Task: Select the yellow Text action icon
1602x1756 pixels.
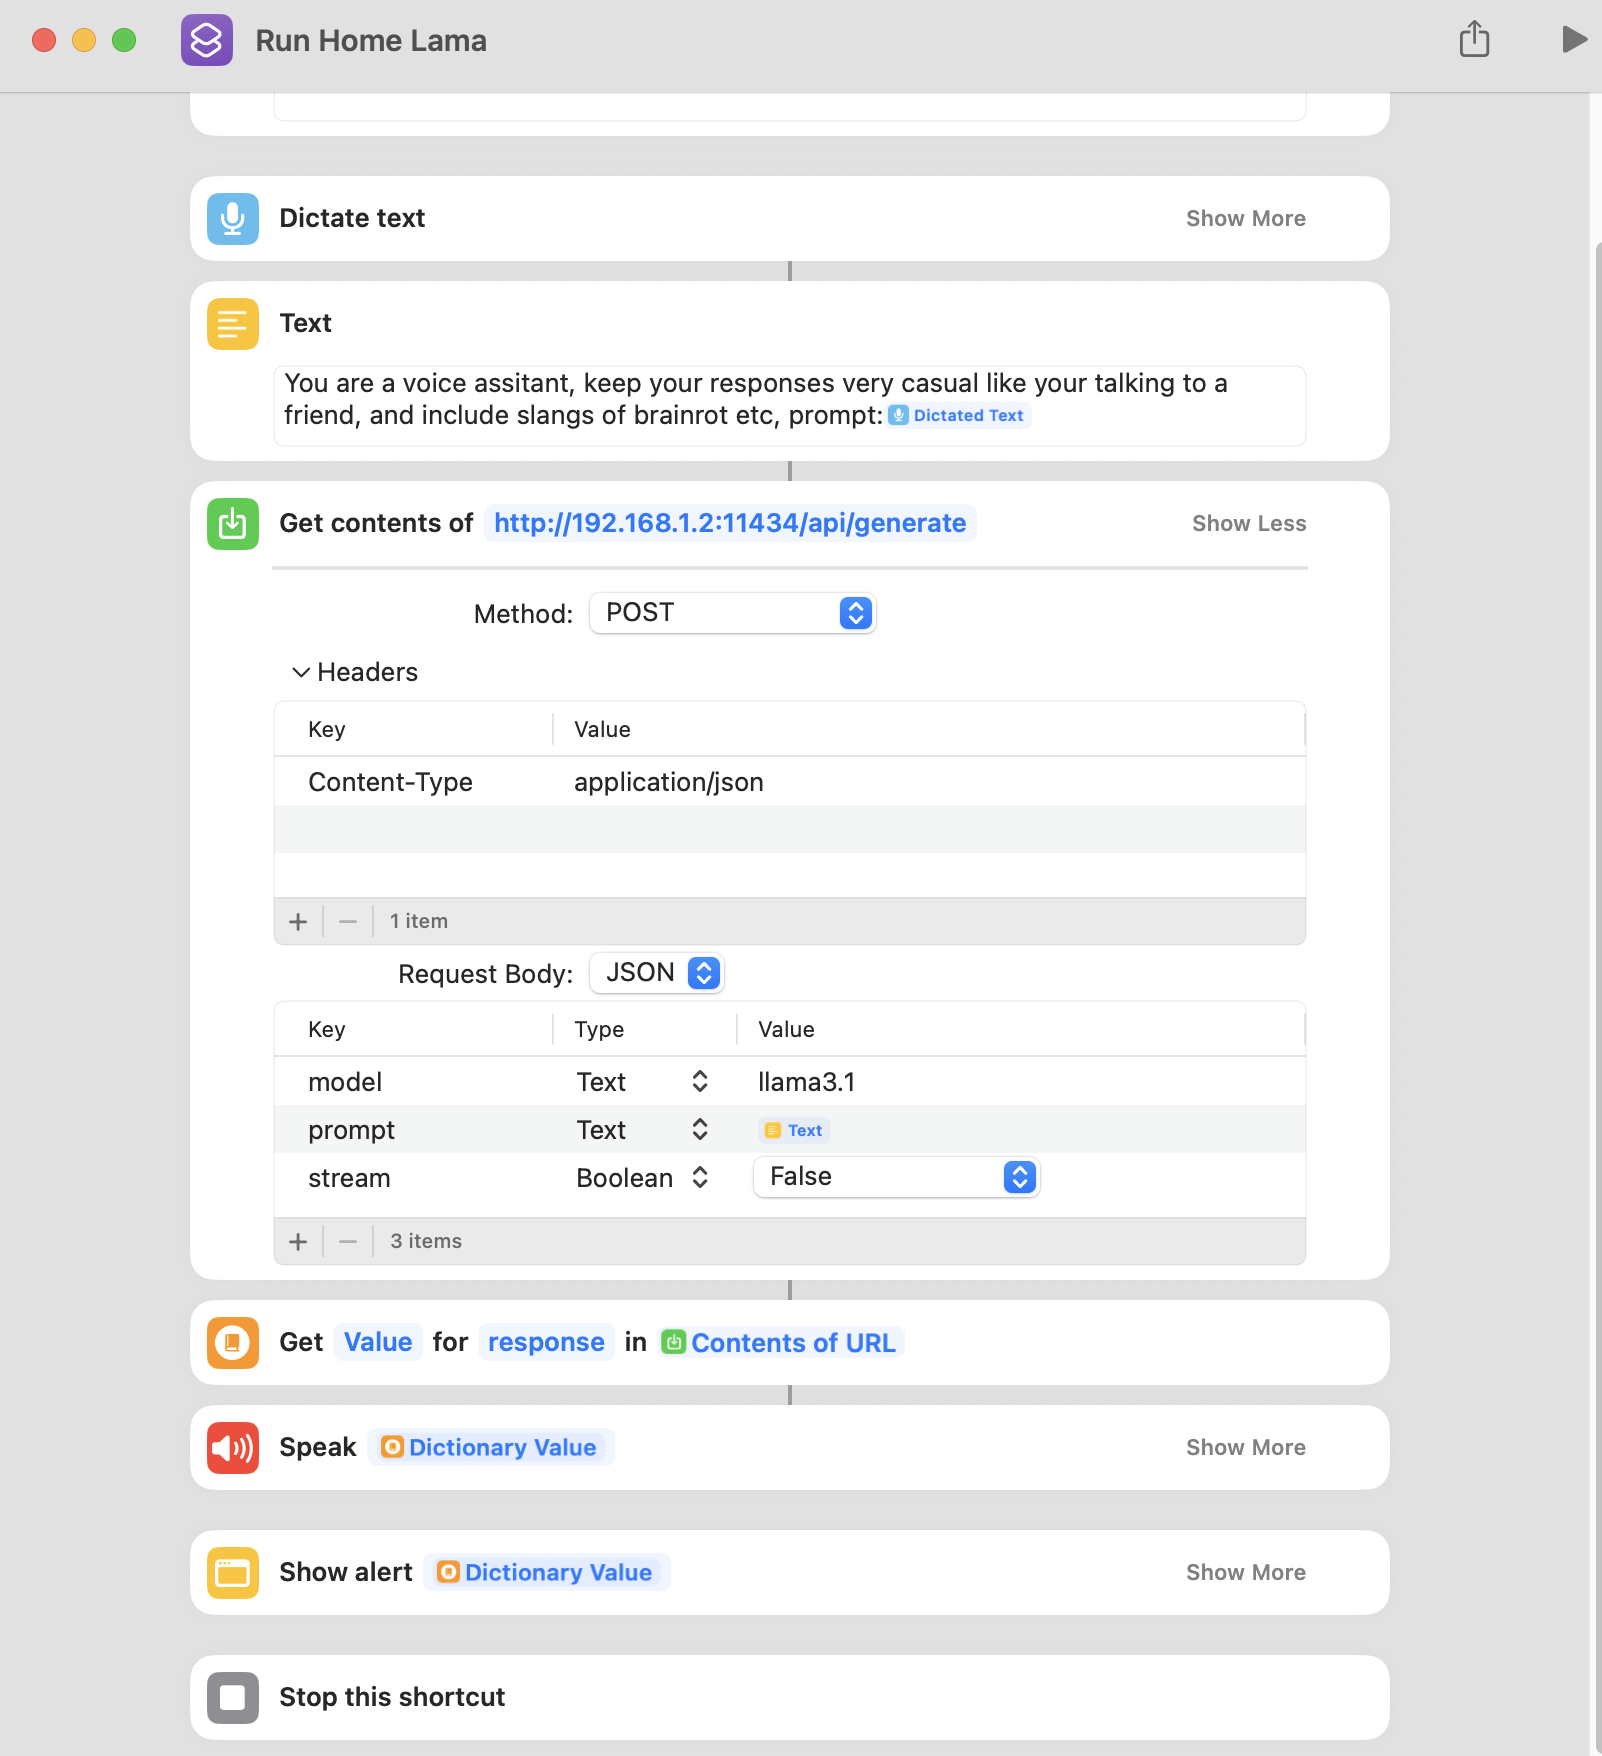Action: click(233, 324)
